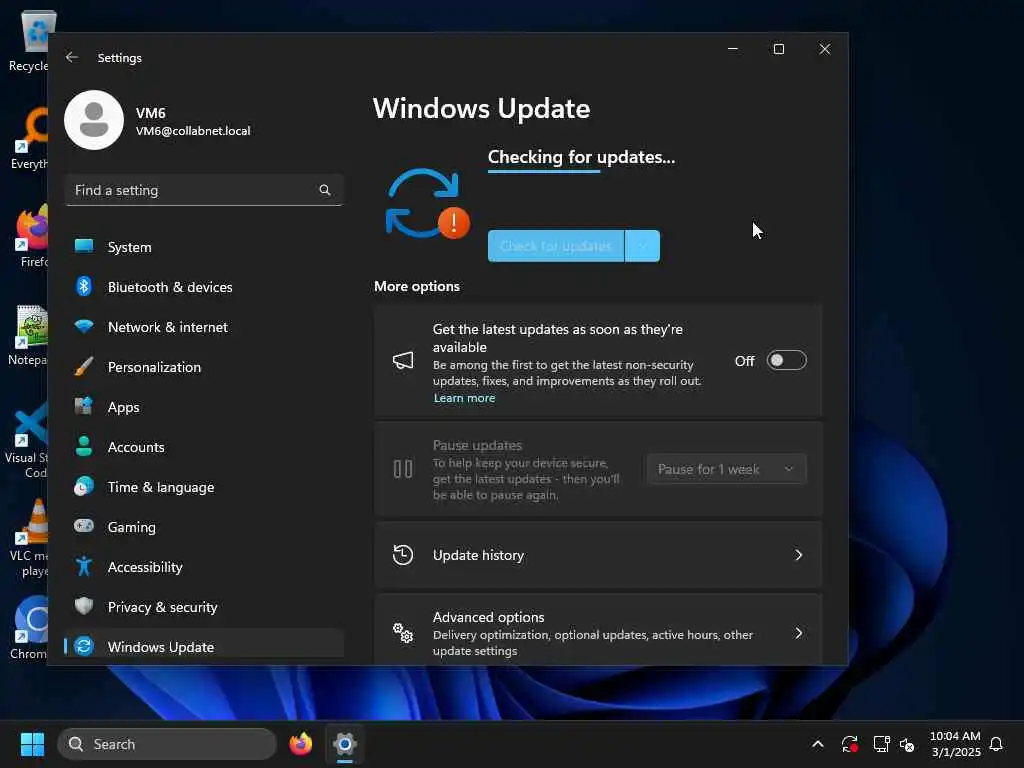Open Time & language settings
The width and height of the screenshot is (1024, 768).
click(204, 487)
